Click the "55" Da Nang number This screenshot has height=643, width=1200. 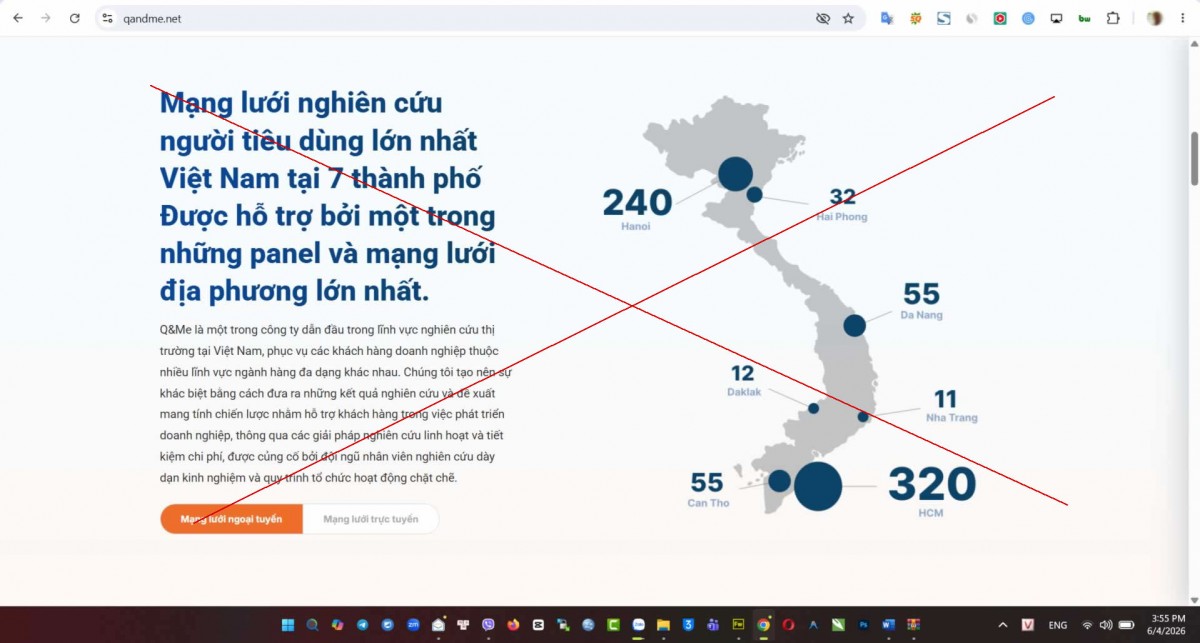[921, 293]
